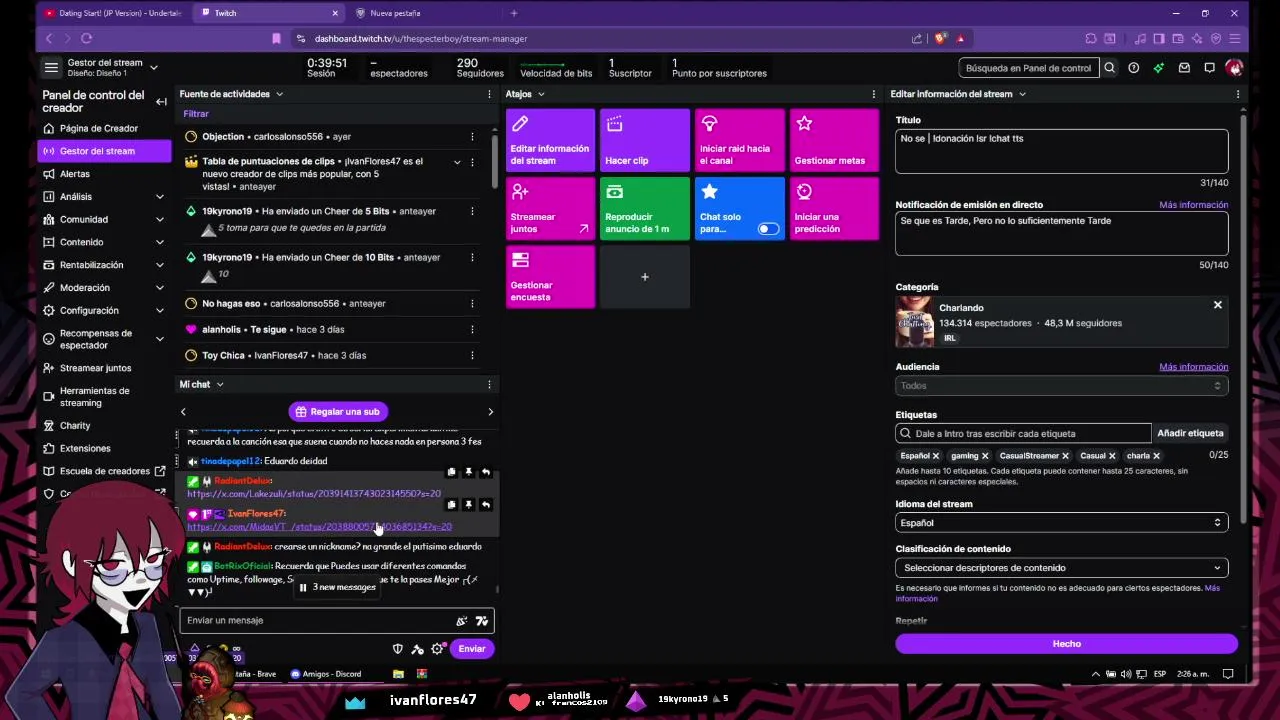Viewport: 1280px width, 720px height.
Task: Expand the Moderación sidebar section
Action: click(104, 288)
